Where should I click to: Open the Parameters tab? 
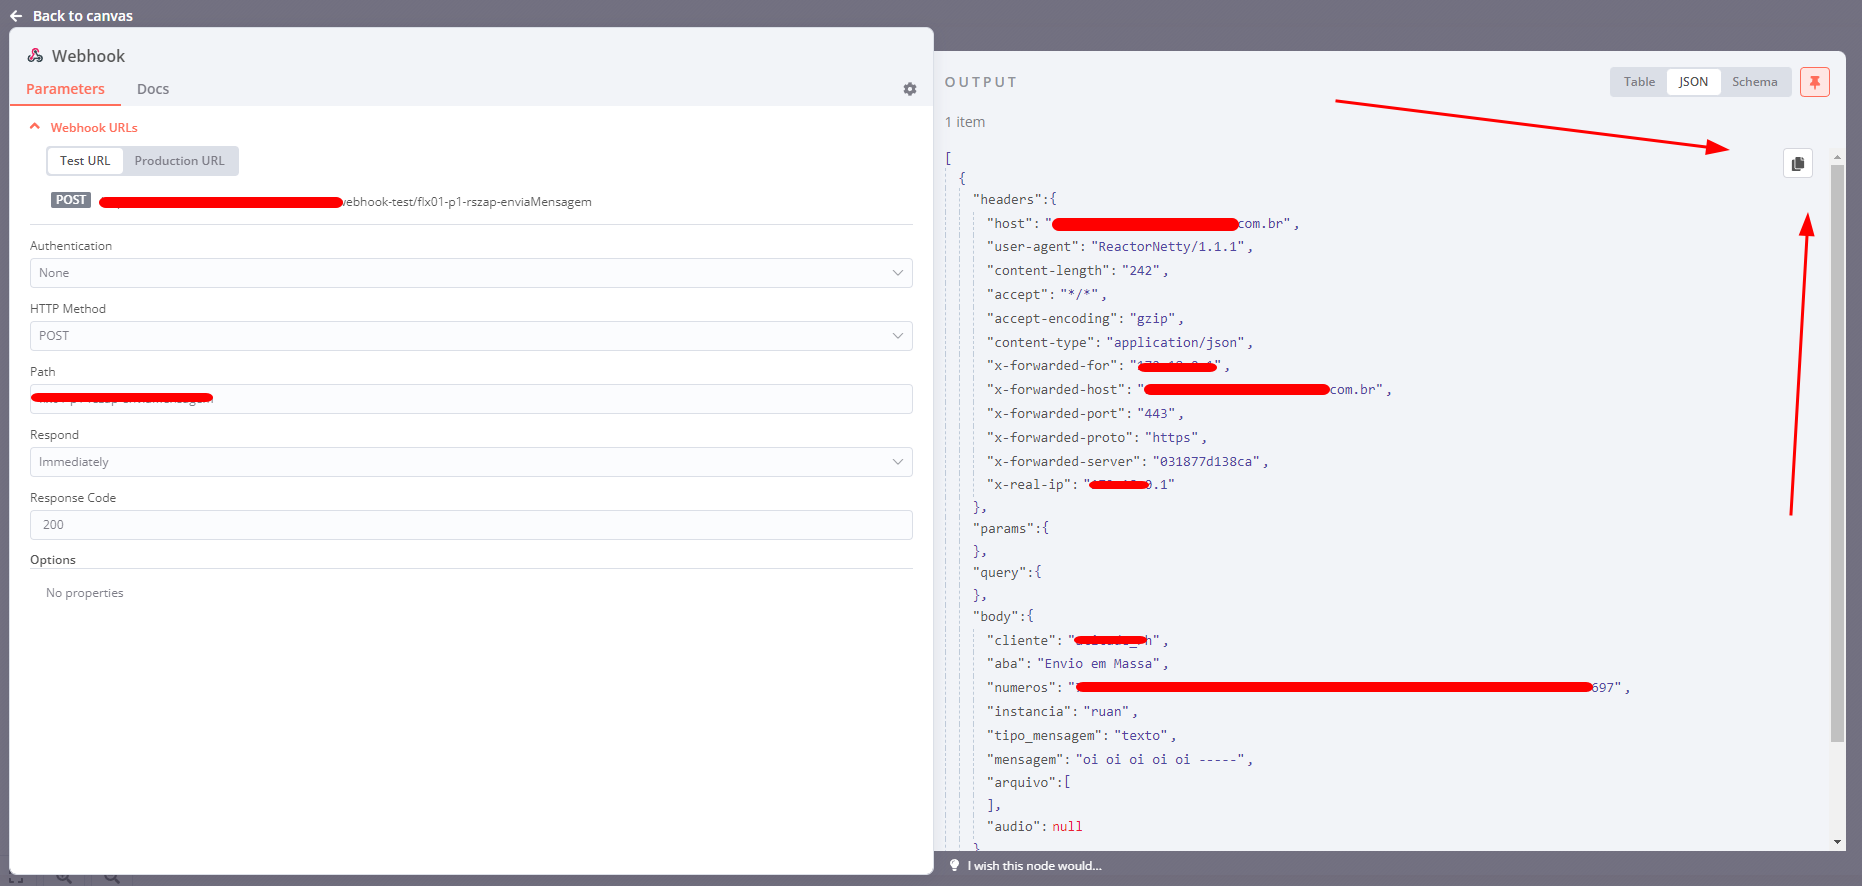(x=65, y=89)
